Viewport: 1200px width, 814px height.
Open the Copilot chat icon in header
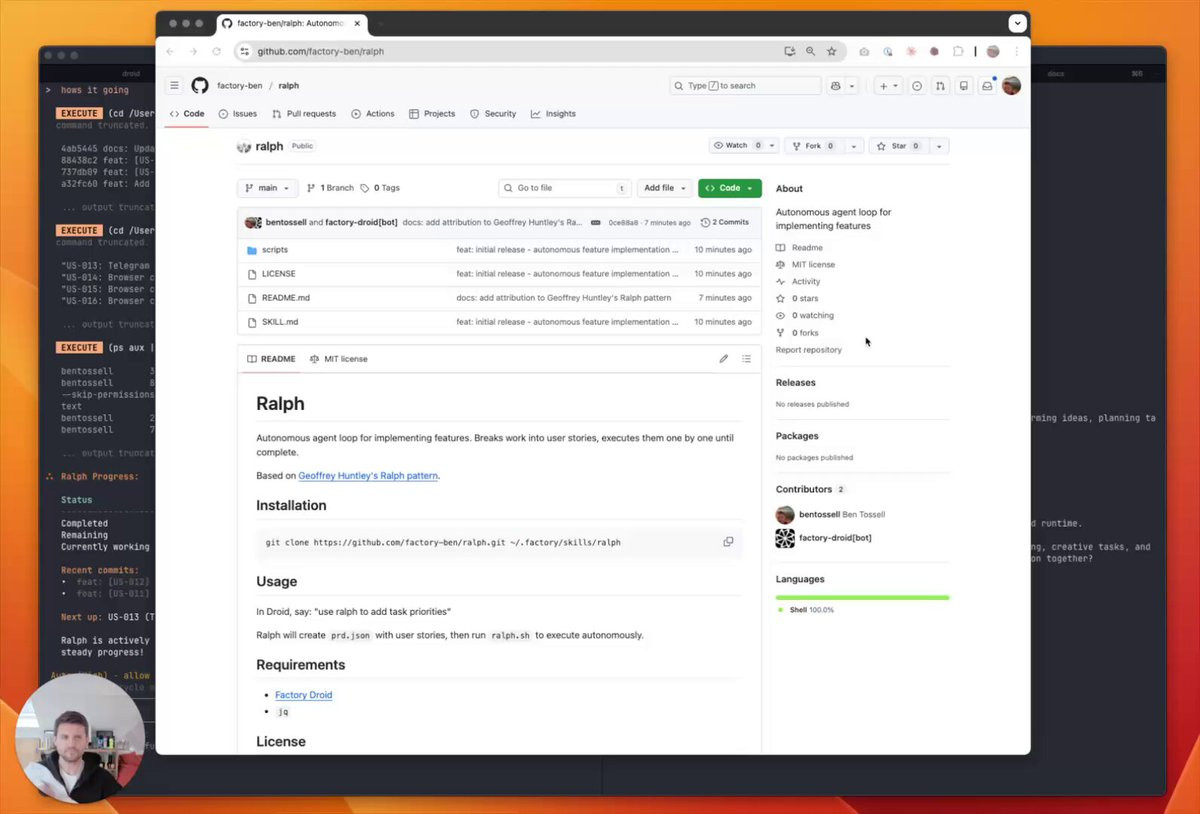pyautogui.click(x=836, y=86)
